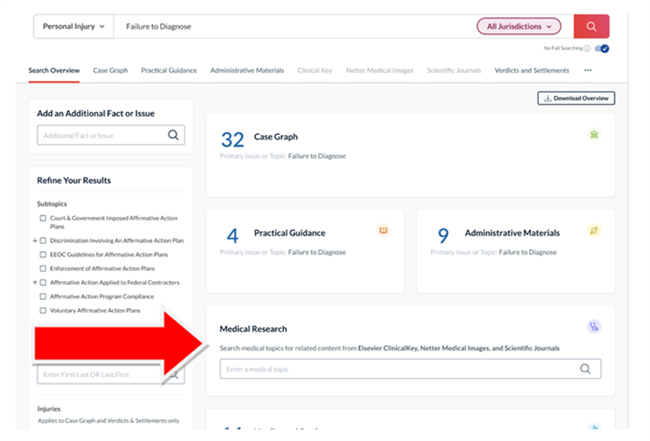Open the three-dots more tabs menu

pyautogui.click(x=587, y=70)
